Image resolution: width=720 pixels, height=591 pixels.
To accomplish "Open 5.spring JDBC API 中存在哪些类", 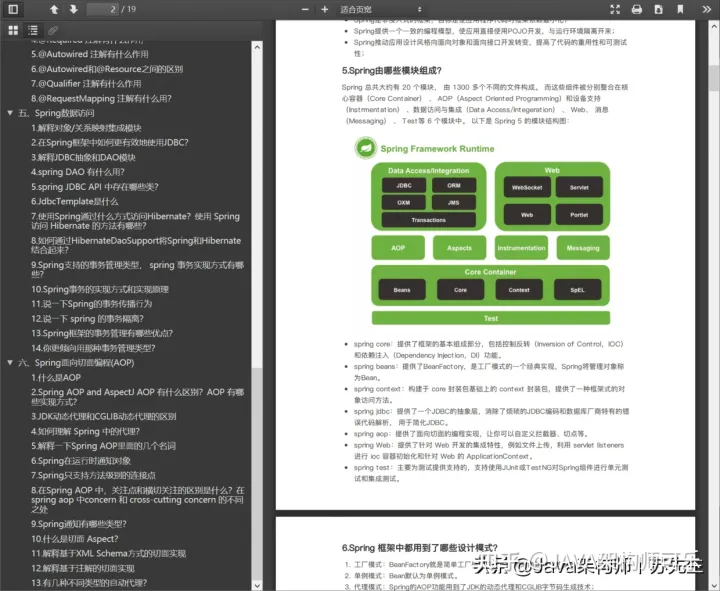I will point(95,186).
